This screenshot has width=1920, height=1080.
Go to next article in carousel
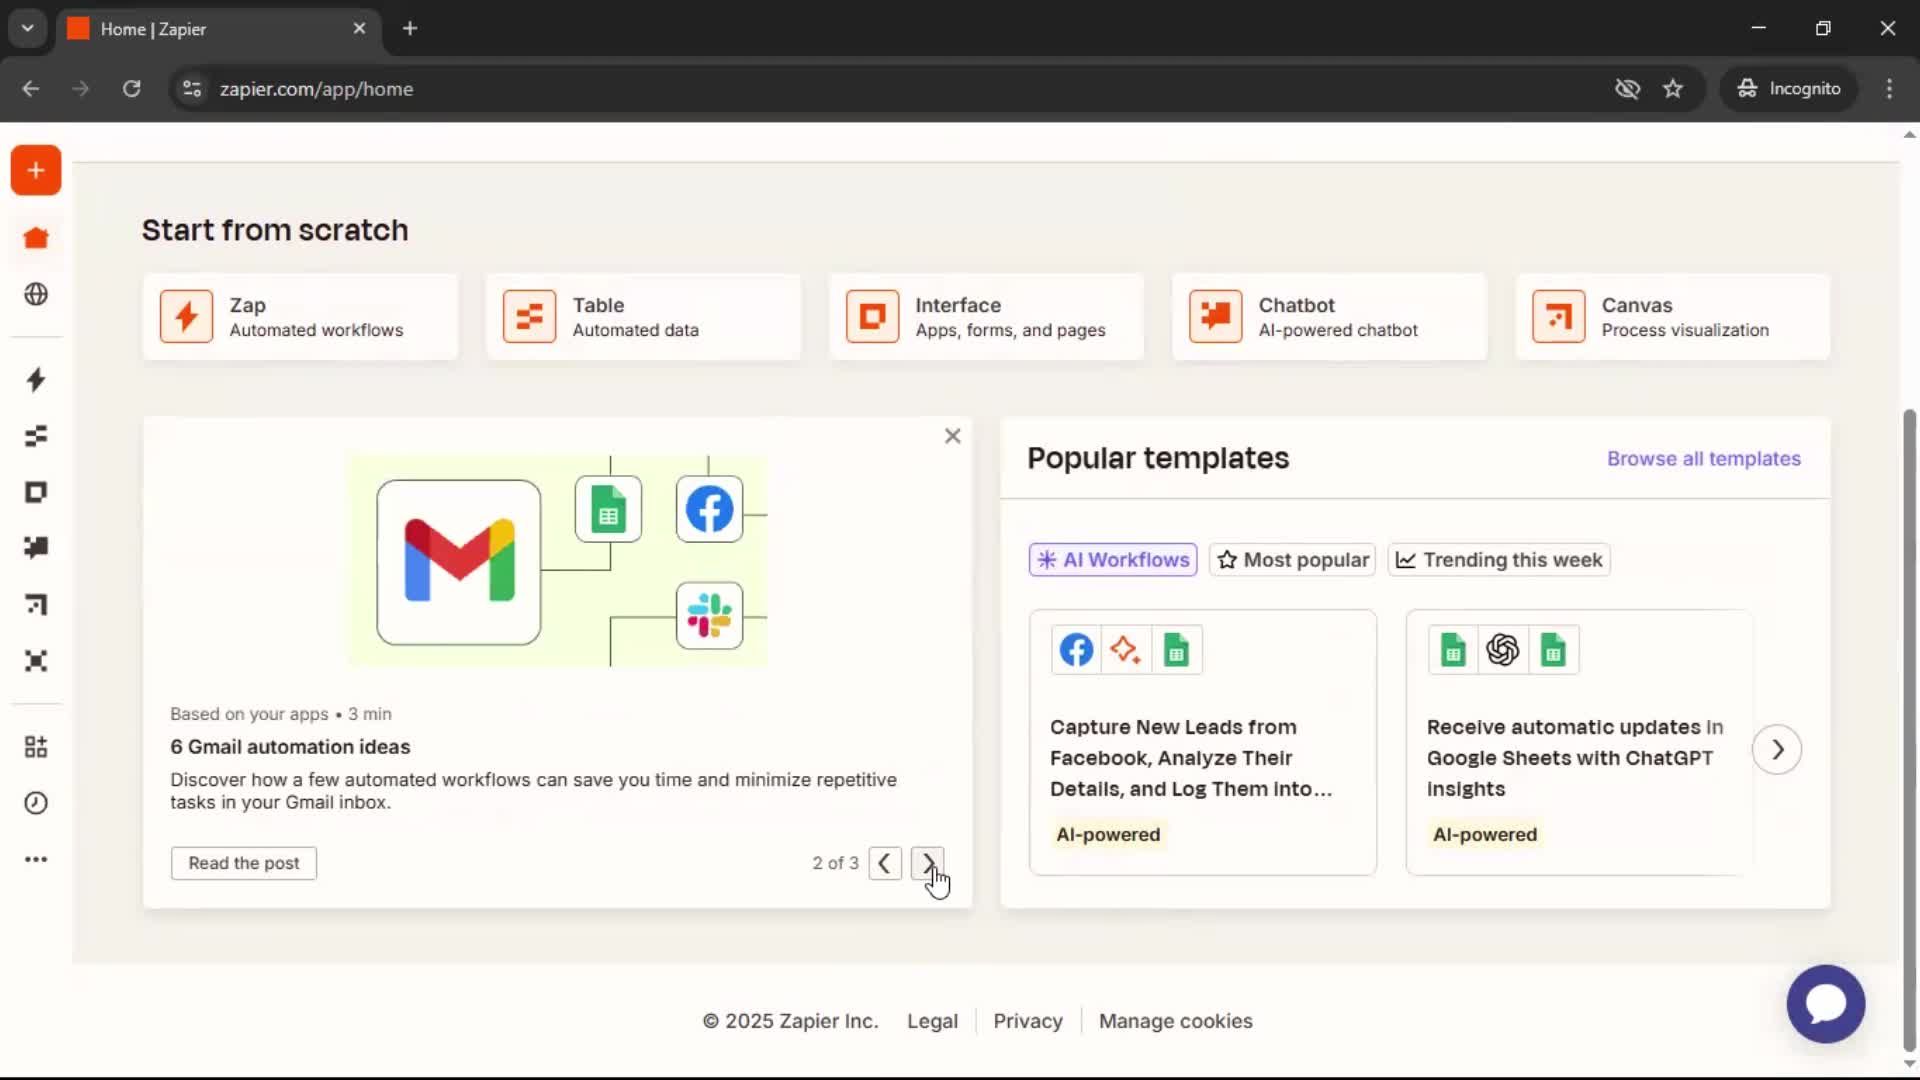tap(927, 863)
